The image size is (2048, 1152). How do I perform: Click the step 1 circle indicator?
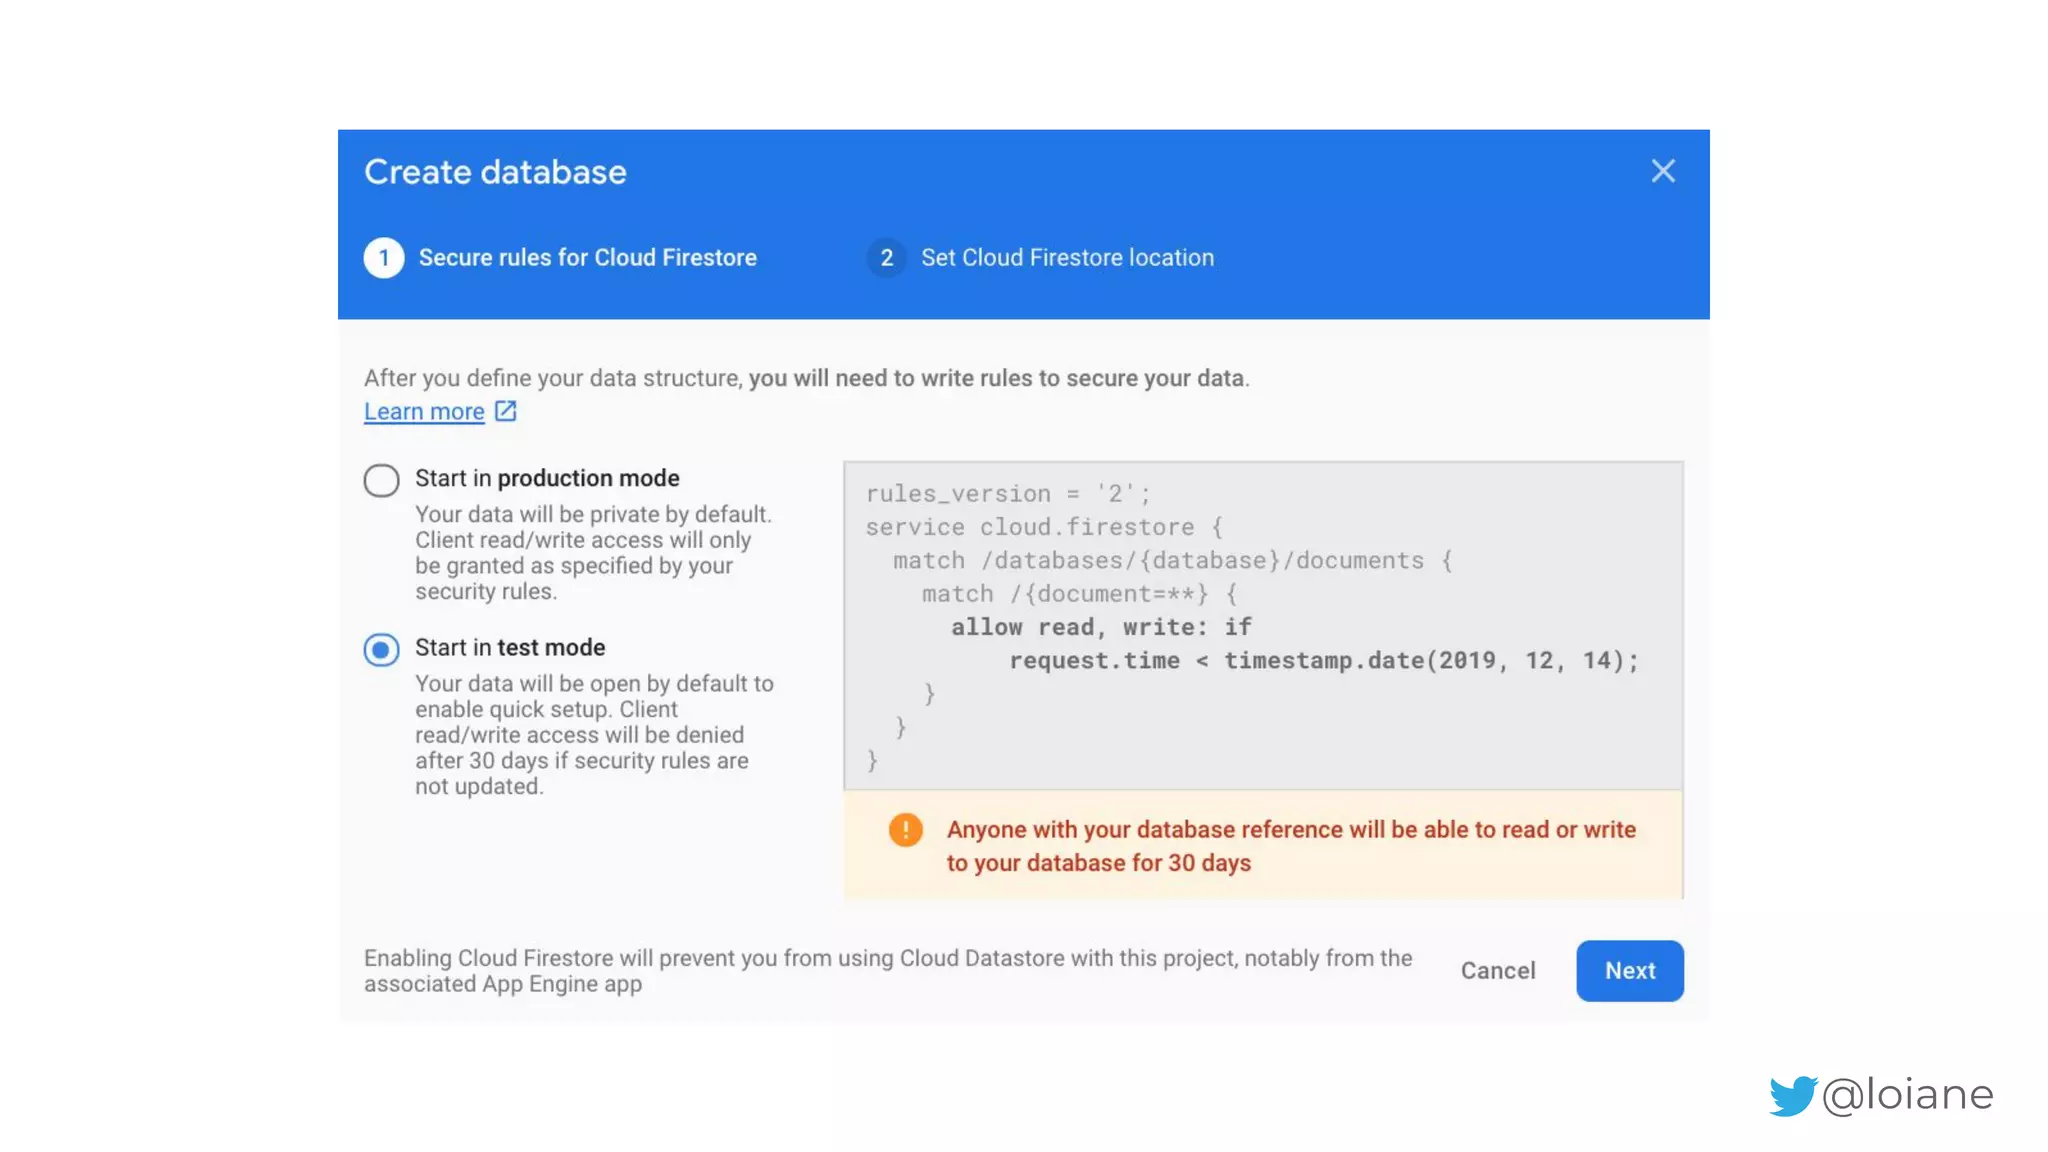(384, 258)
